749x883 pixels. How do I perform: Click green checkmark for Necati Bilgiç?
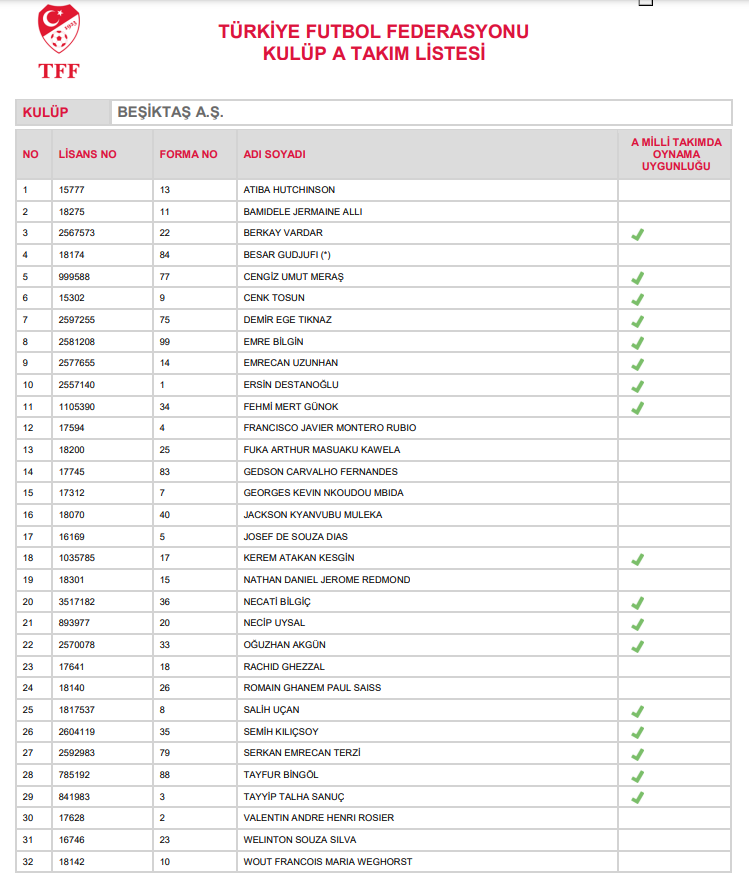[637, 603]
